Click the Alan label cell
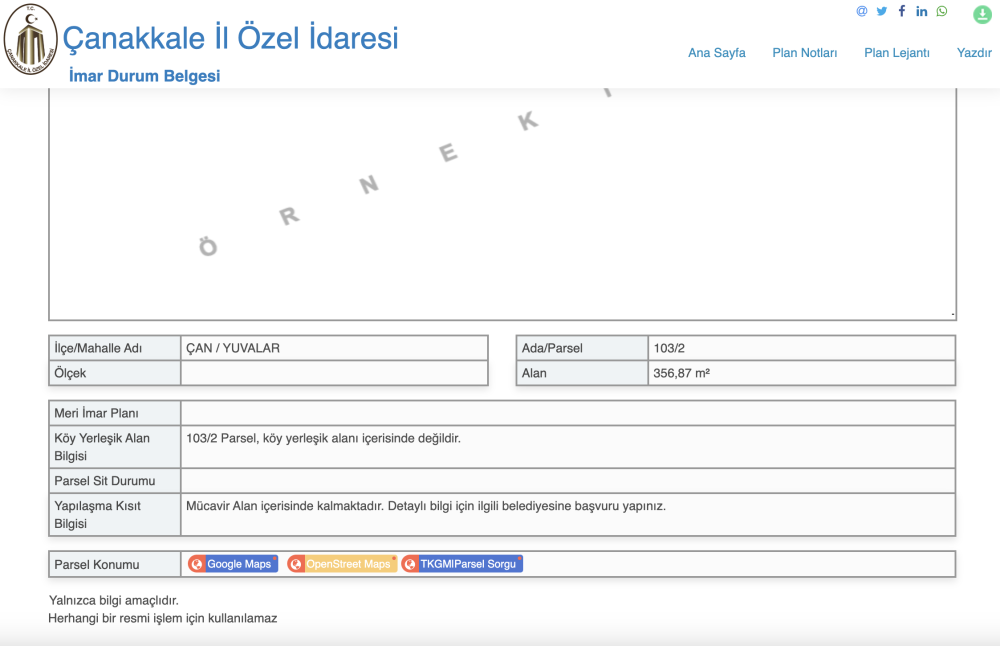The width and height of the screenshot is (1000, 646). pyautogui.click(x=582, y=373)
